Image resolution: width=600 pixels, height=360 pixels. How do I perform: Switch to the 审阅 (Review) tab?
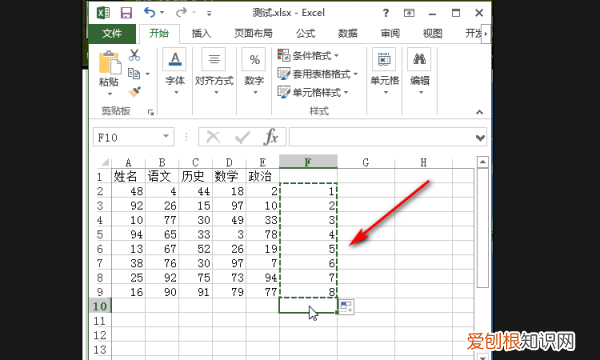click(x=390, y=34)
